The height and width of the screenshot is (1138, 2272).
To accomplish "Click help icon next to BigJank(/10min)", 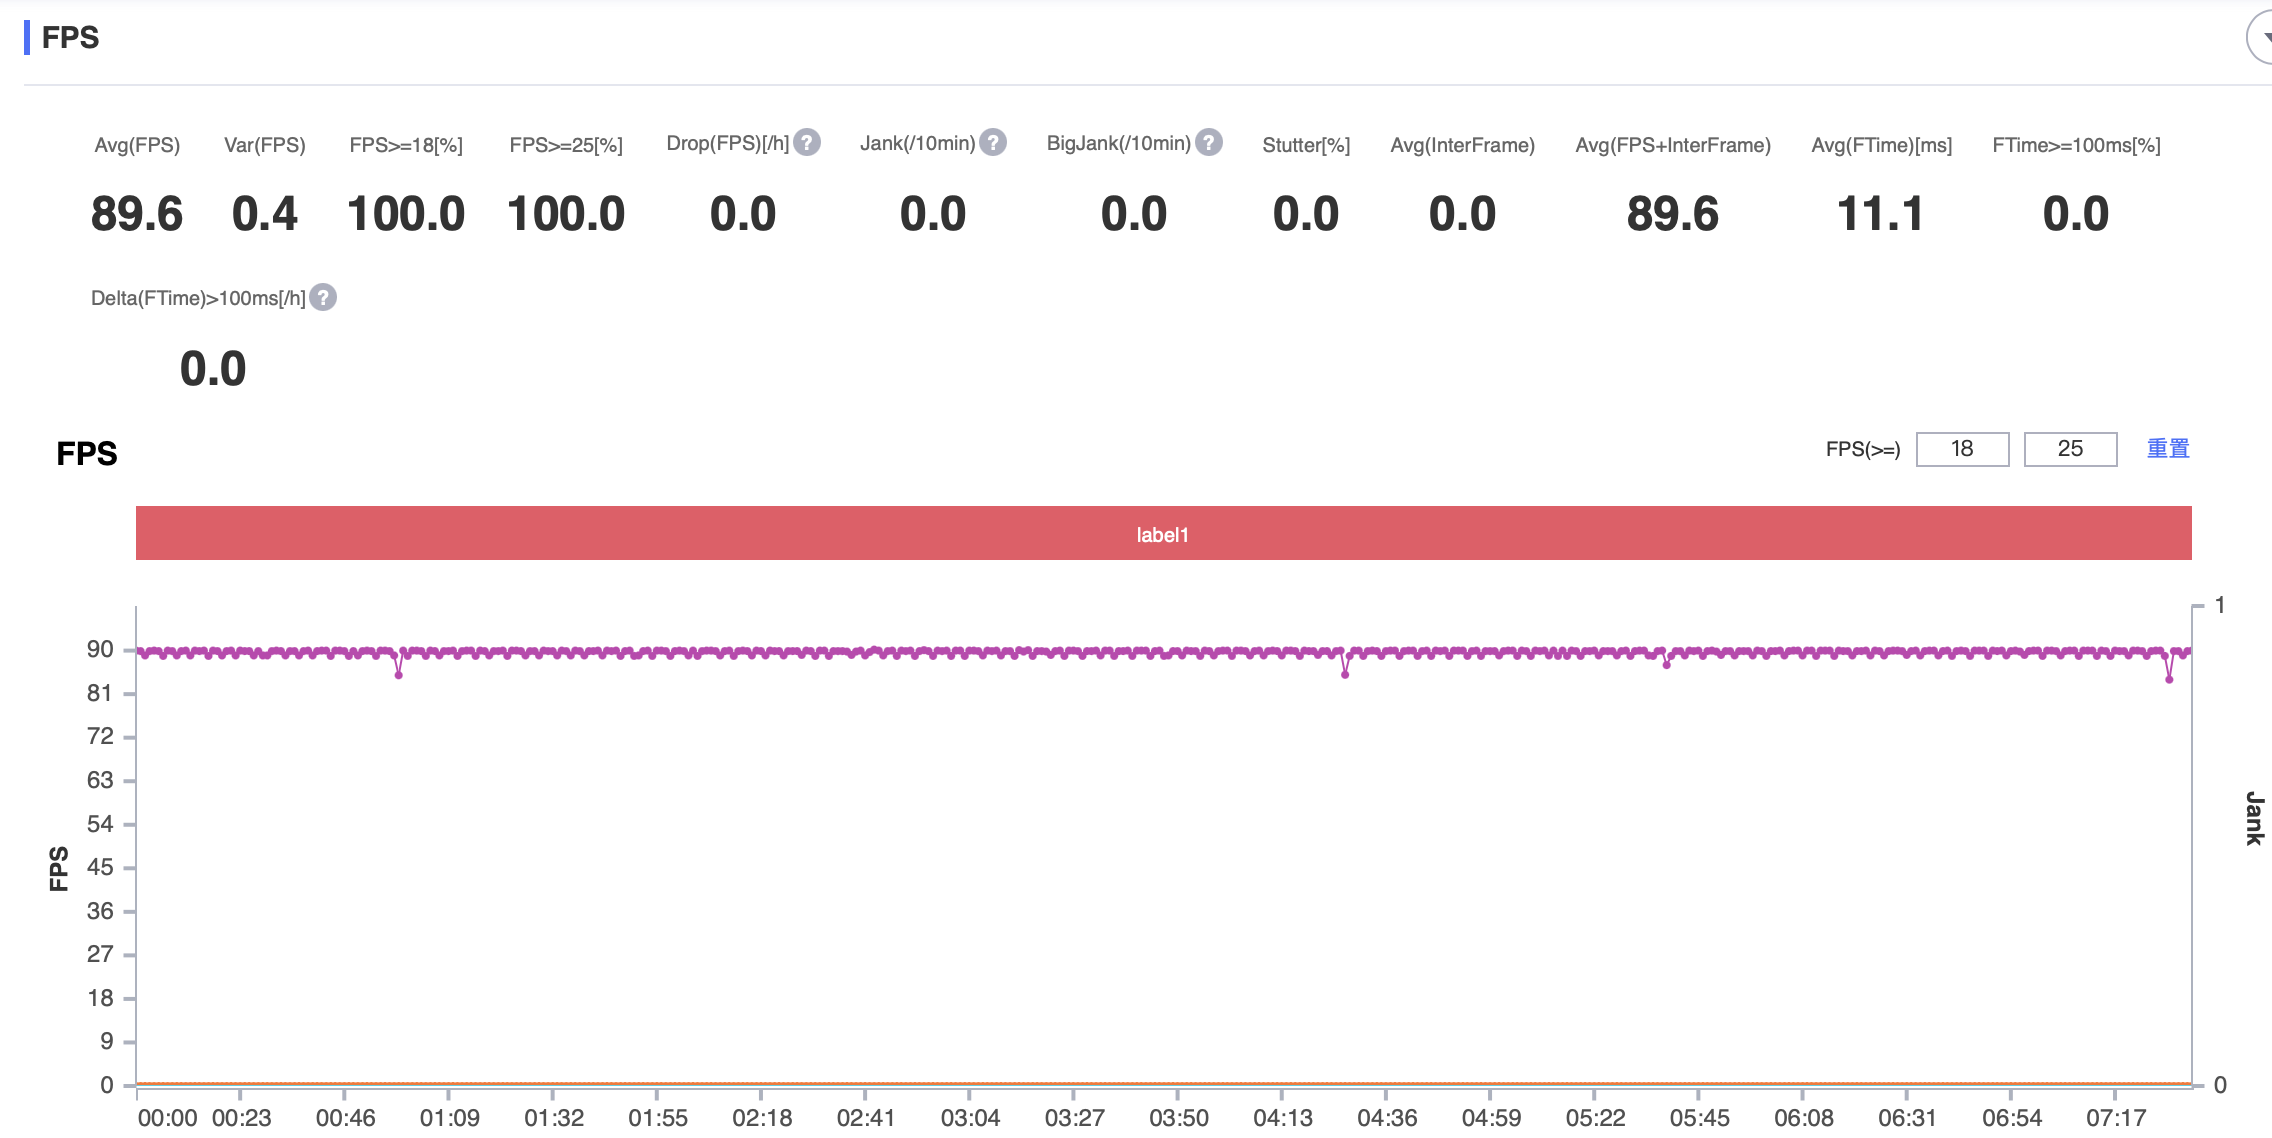I will tap(1209, 143).
